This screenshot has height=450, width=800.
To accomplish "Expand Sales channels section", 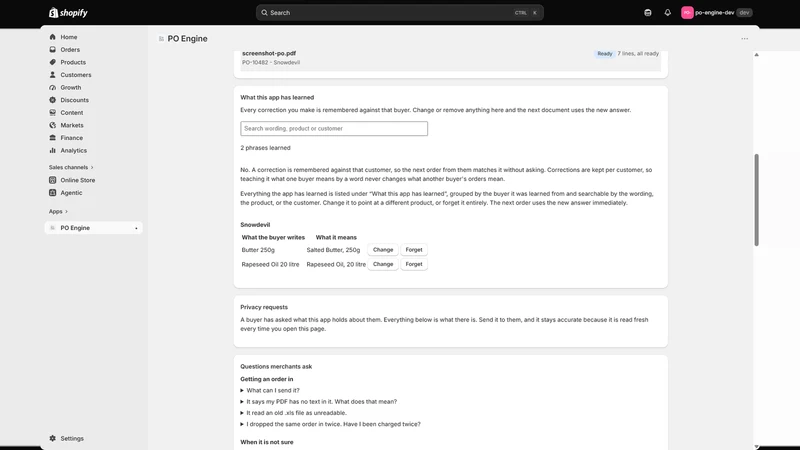I will click(71, 167).
